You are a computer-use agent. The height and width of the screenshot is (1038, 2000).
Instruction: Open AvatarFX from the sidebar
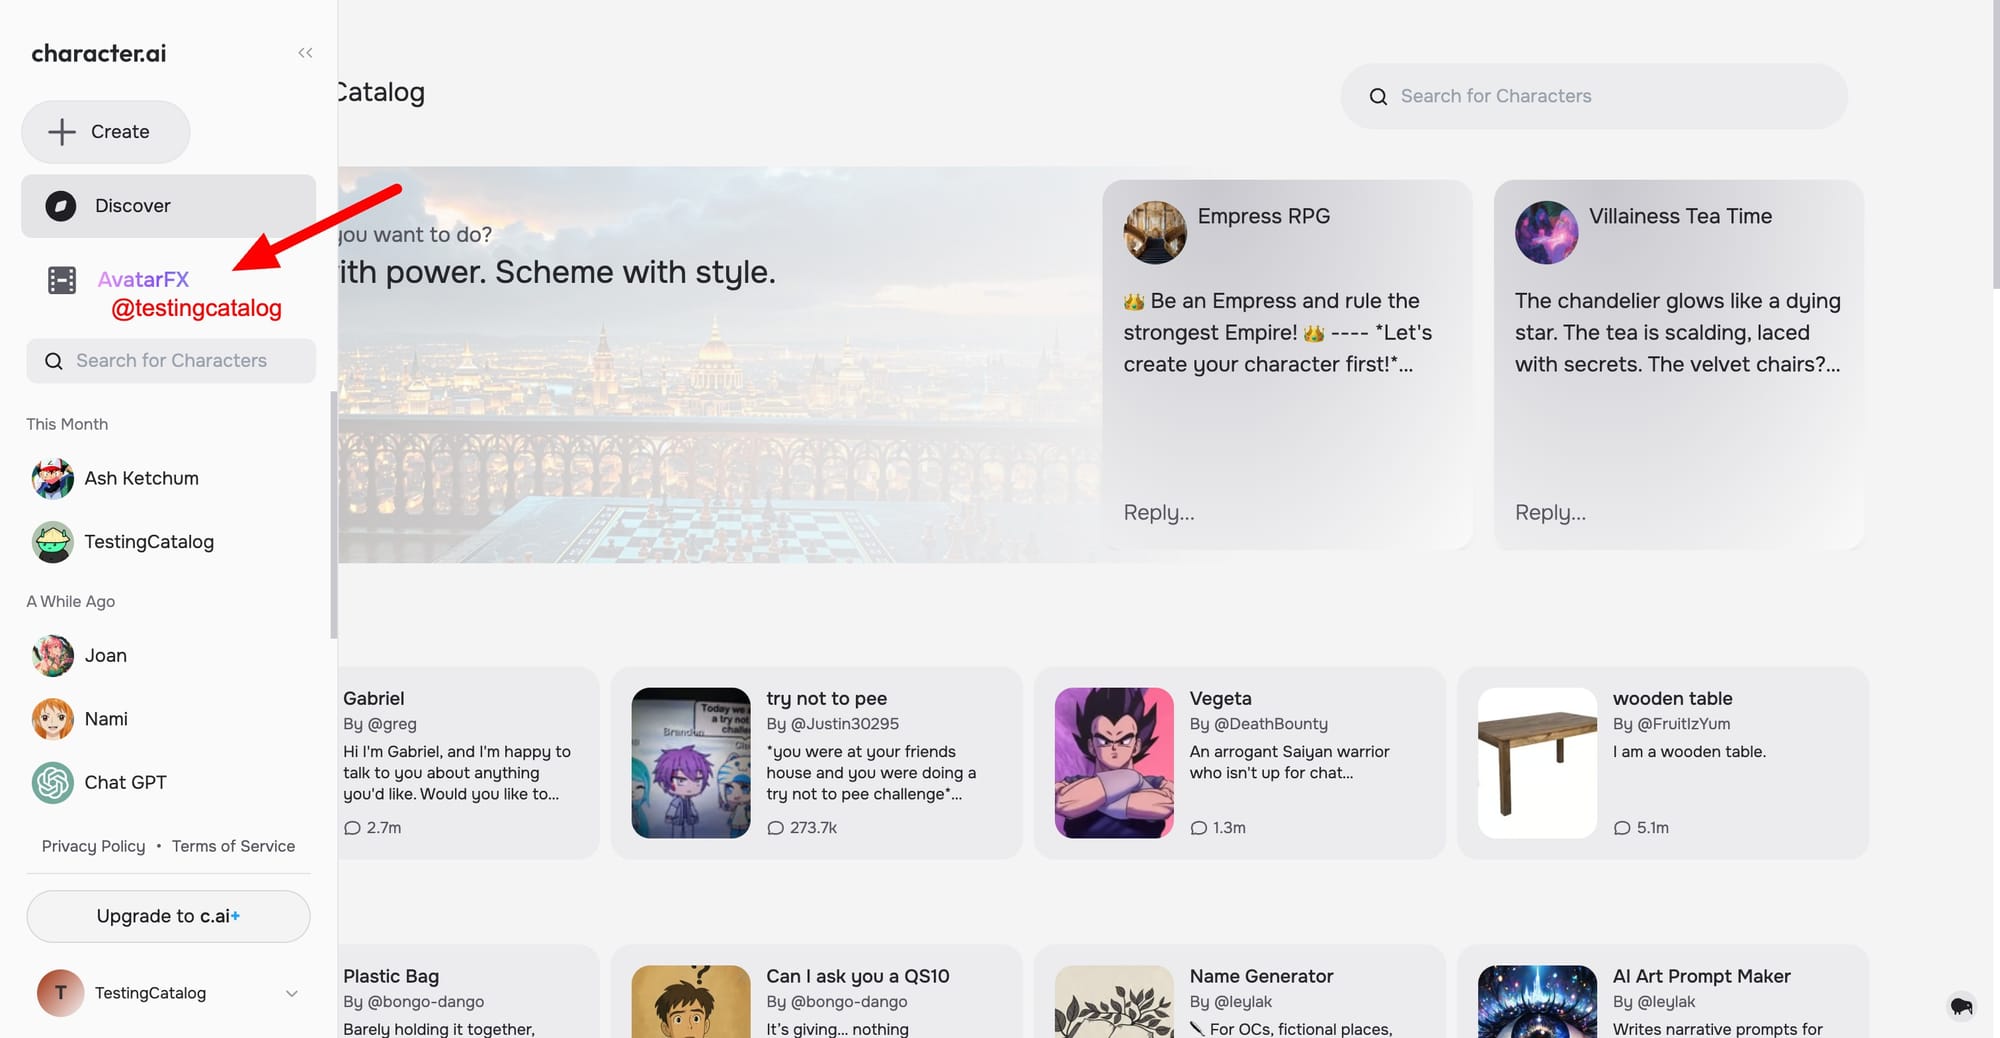[x=143, y=280]
